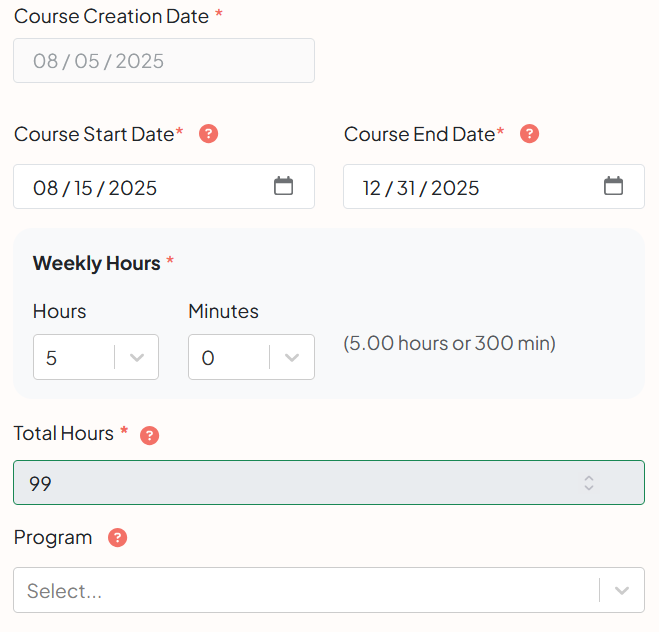The image size is (659, 632).
Task: Select the day 31 in Course End Date
Action: pos(406,188)
